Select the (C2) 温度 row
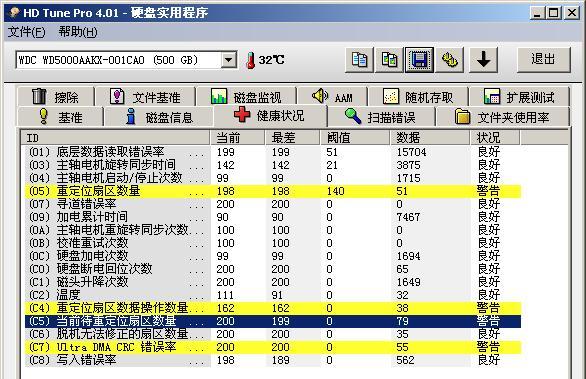The height and width of the screenshot is (379, 586). click(x=273, y=295)
